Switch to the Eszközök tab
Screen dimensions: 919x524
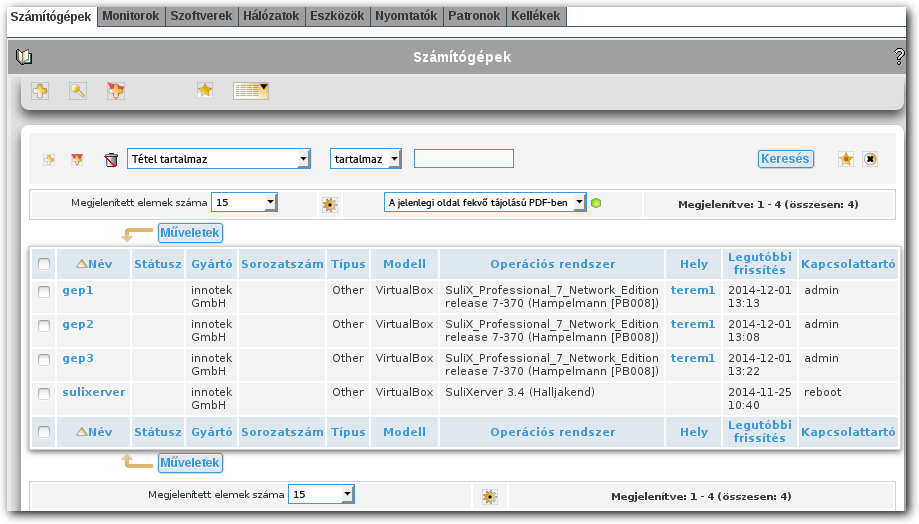(x=337, y=16)
